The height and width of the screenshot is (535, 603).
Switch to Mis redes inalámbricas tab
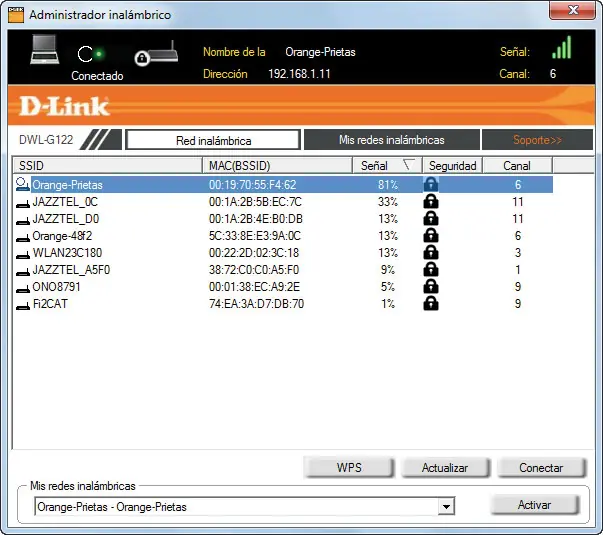[x=391, y=140]
